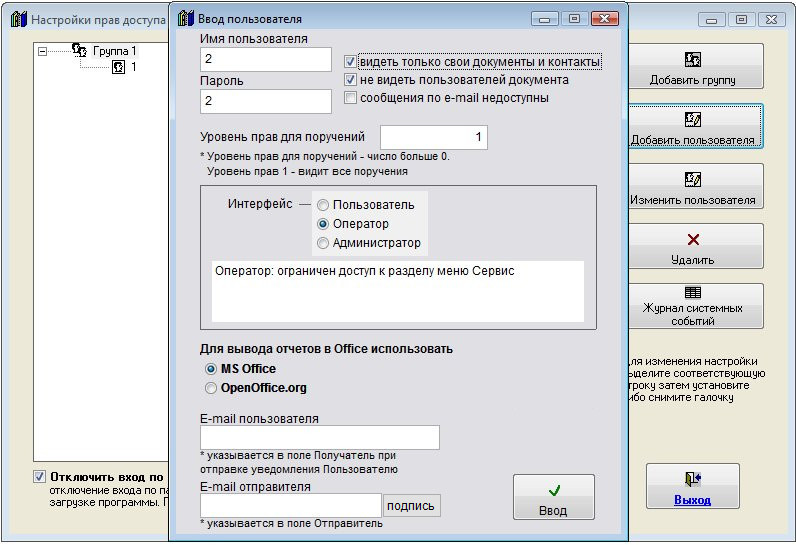Viewport: 796px width, 545px height.
Task: Click the Выход link text
Action: (692, 500)
